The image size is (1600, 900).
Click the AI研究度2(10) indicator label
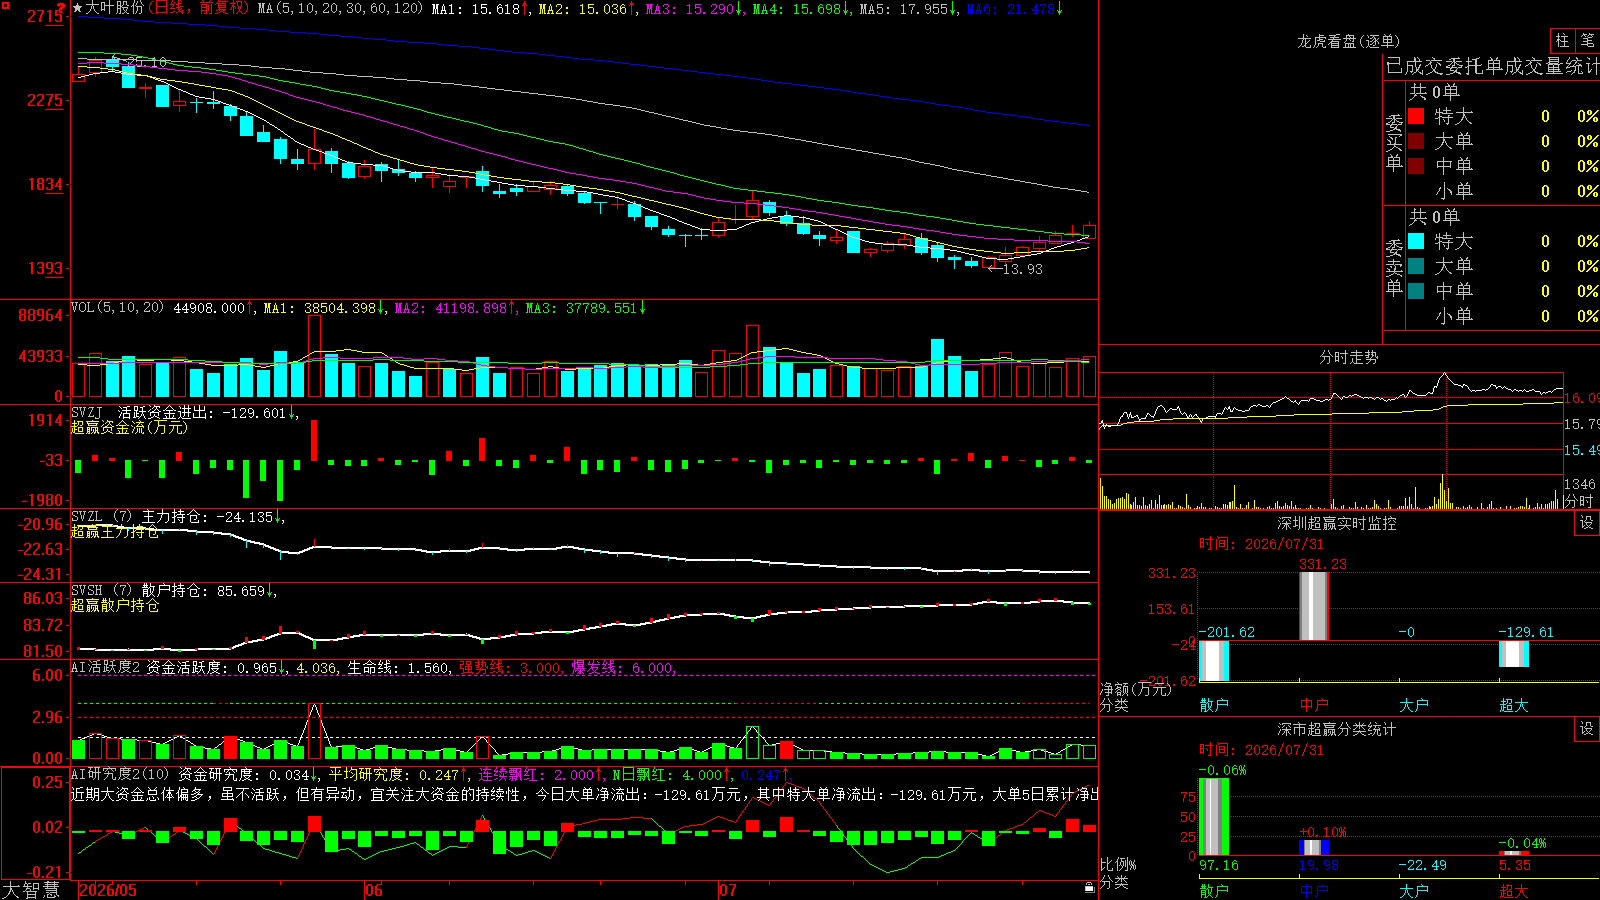[120, 774]
